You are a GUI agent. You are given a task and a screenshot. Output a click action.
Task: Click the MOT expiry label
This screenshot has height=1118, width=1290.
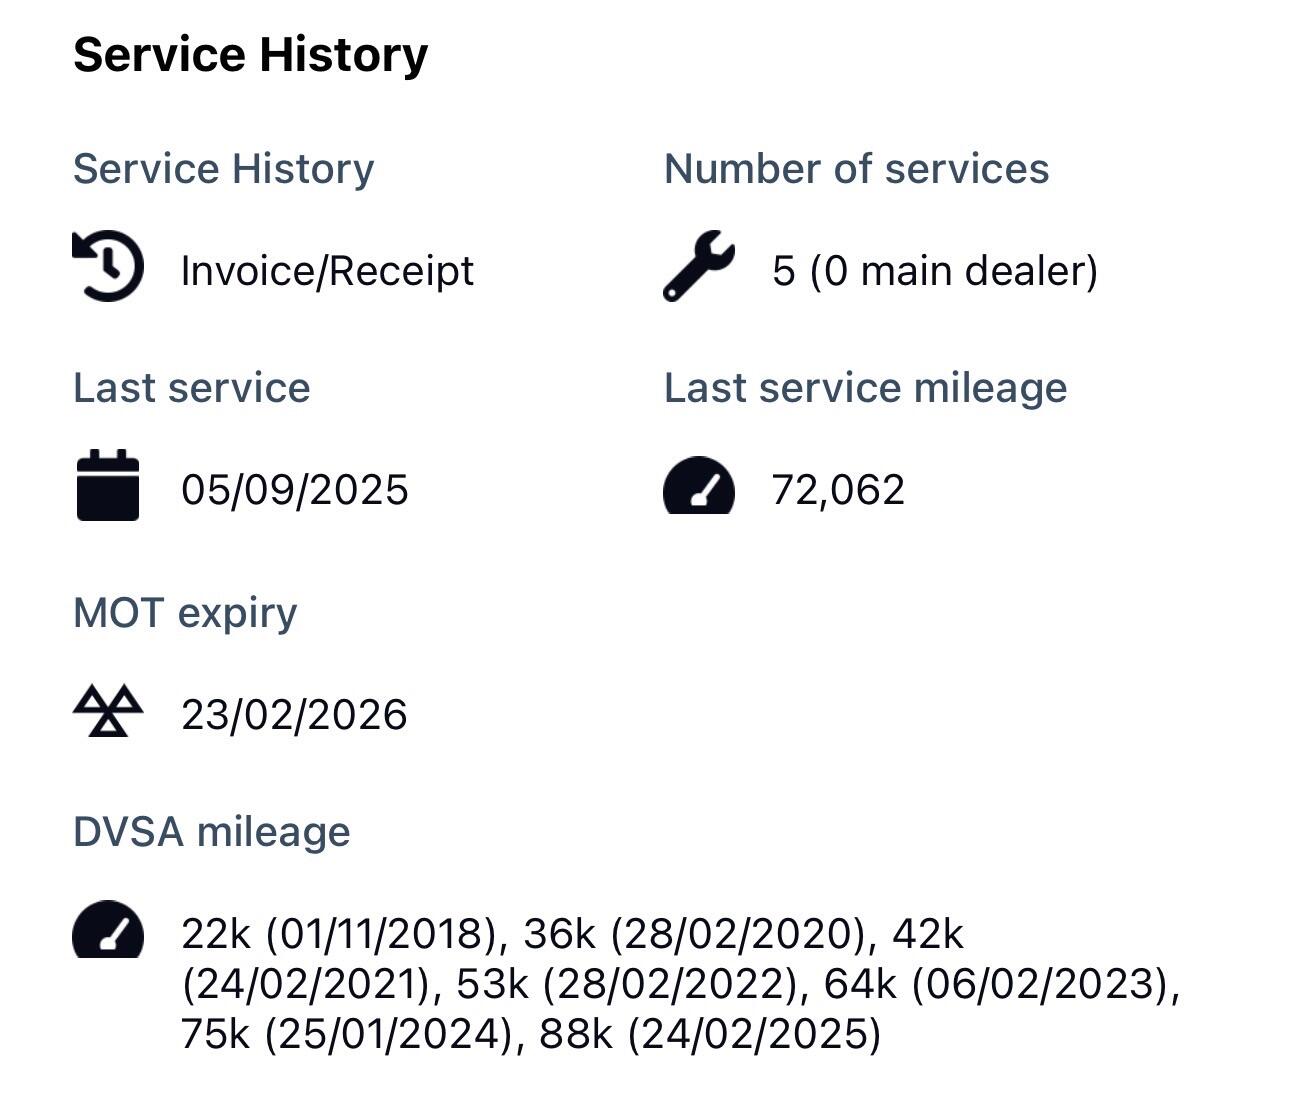[x=185, y=613]
